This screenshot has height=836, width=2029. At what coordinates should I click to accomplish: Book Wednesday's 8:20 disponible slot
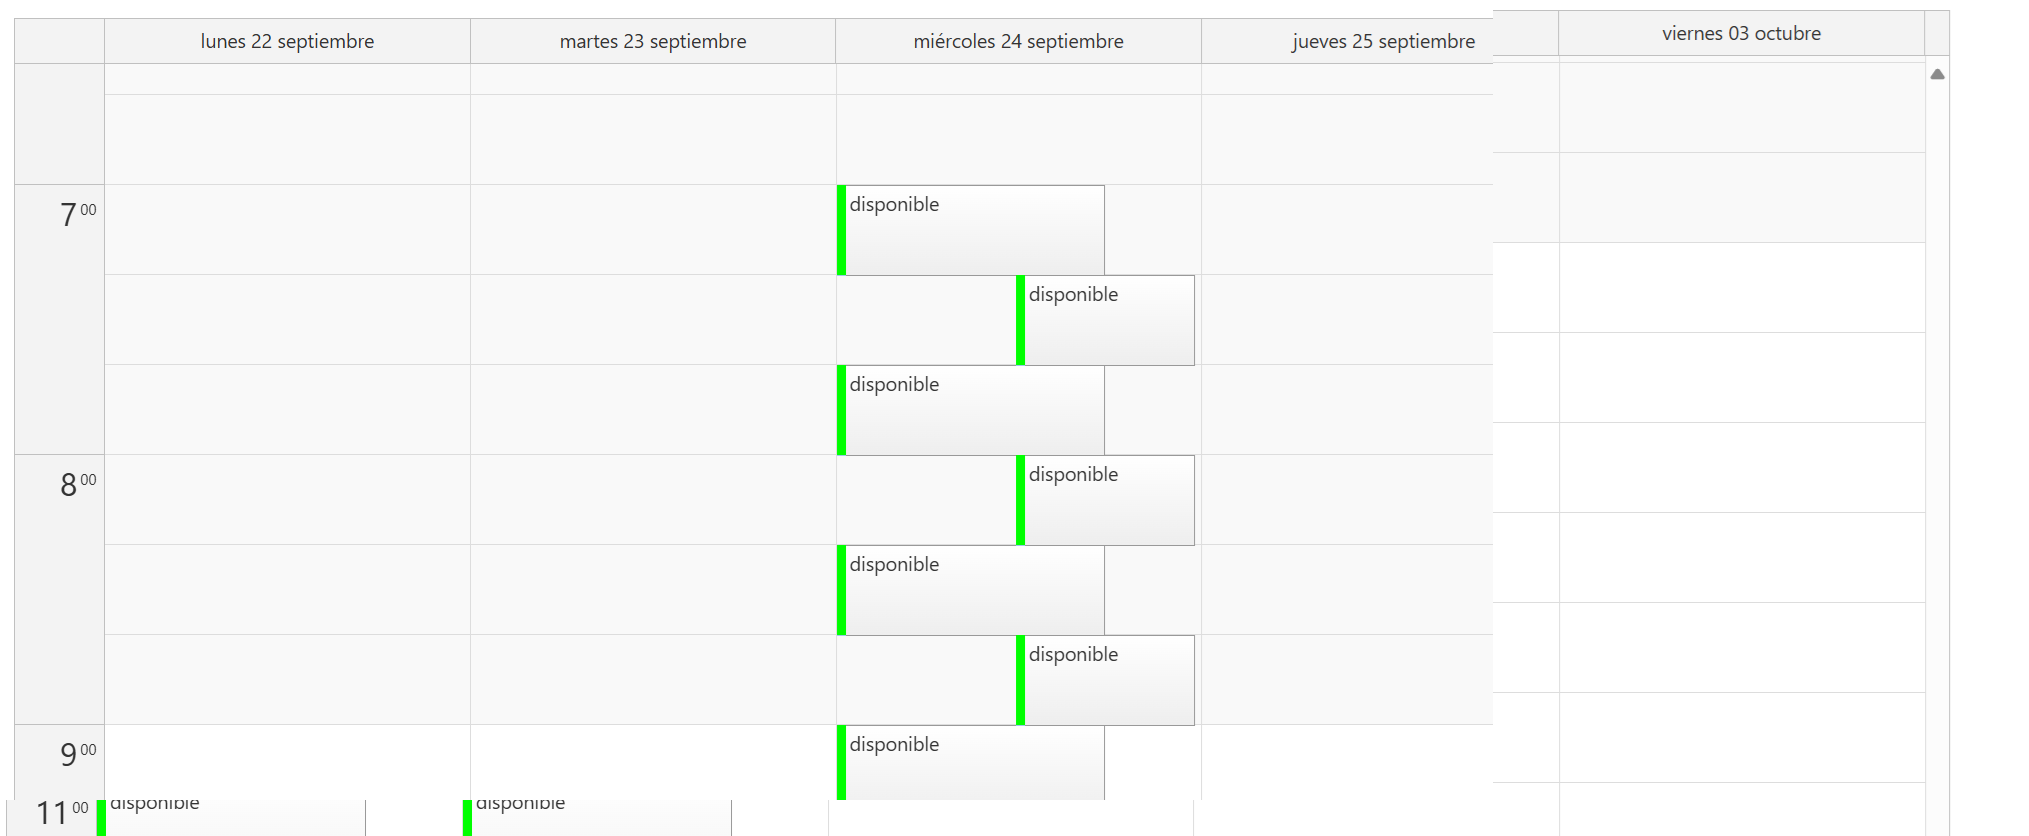pyautogui.click(x=972, y=590)
